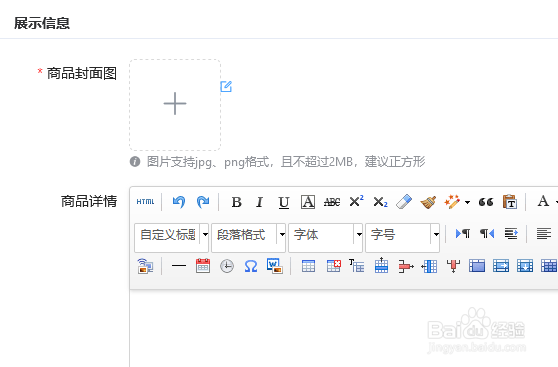The height and width of the screenshot is (367, 558).
Task: Delete table row icon
Action: (x=406, y=266)
